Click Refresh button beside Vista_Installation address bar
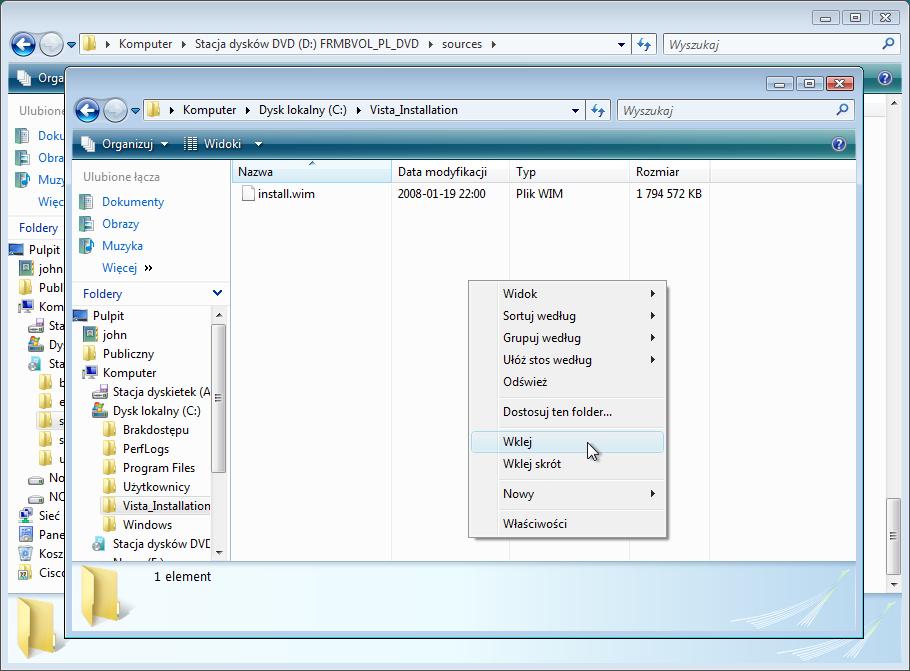The width and height of the screenshot is (910, 671). click(598, 110)
